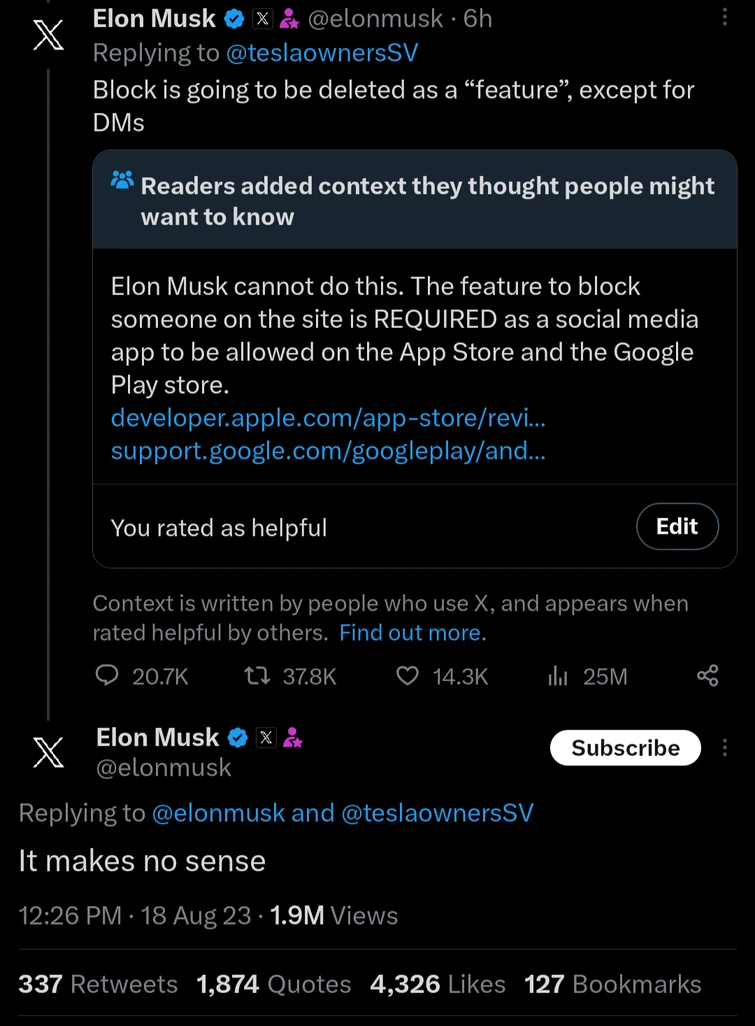Screen dimensions: 755x1026
Task: Open the view analytics icon showing 25M
Action: click(x=558, y=677)
